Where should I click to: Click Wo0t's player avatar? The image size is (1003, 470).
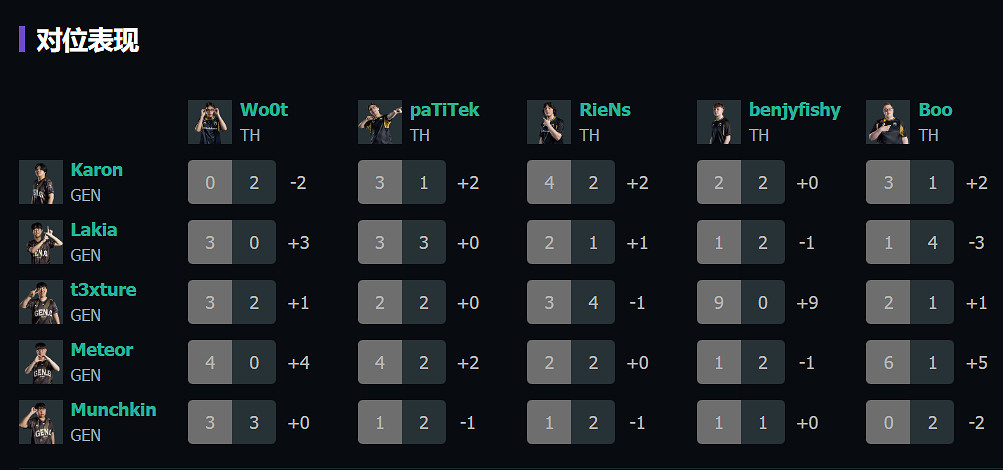(x=210, y=122)
